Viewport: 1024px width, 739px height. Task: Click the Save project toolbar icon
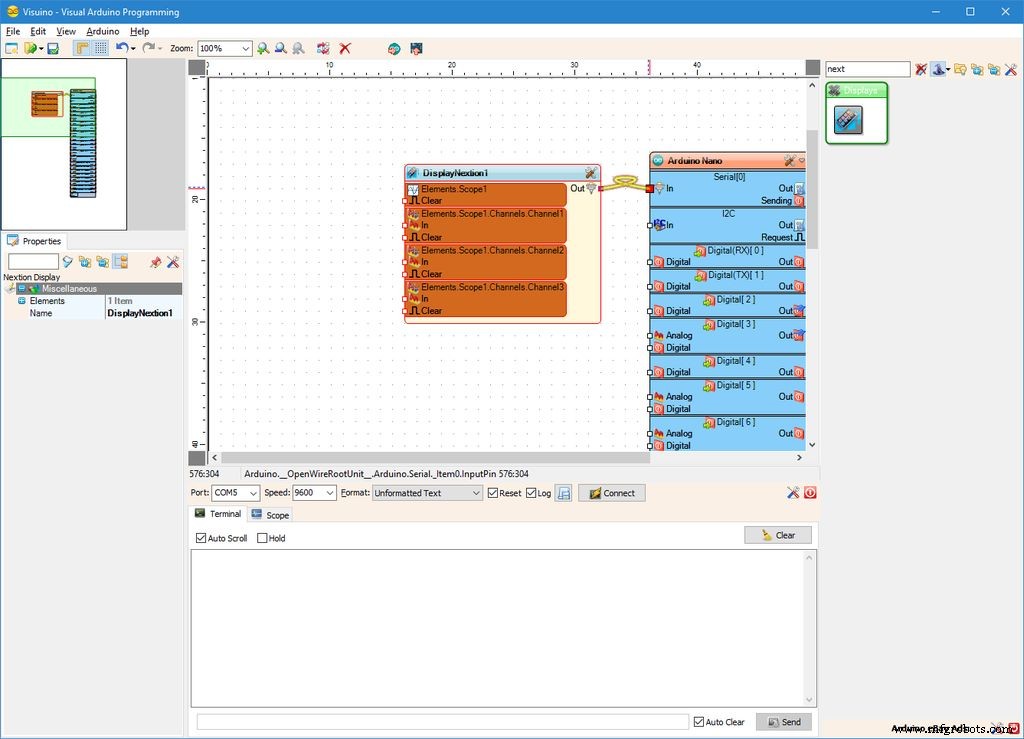click(x=53, y=48)
